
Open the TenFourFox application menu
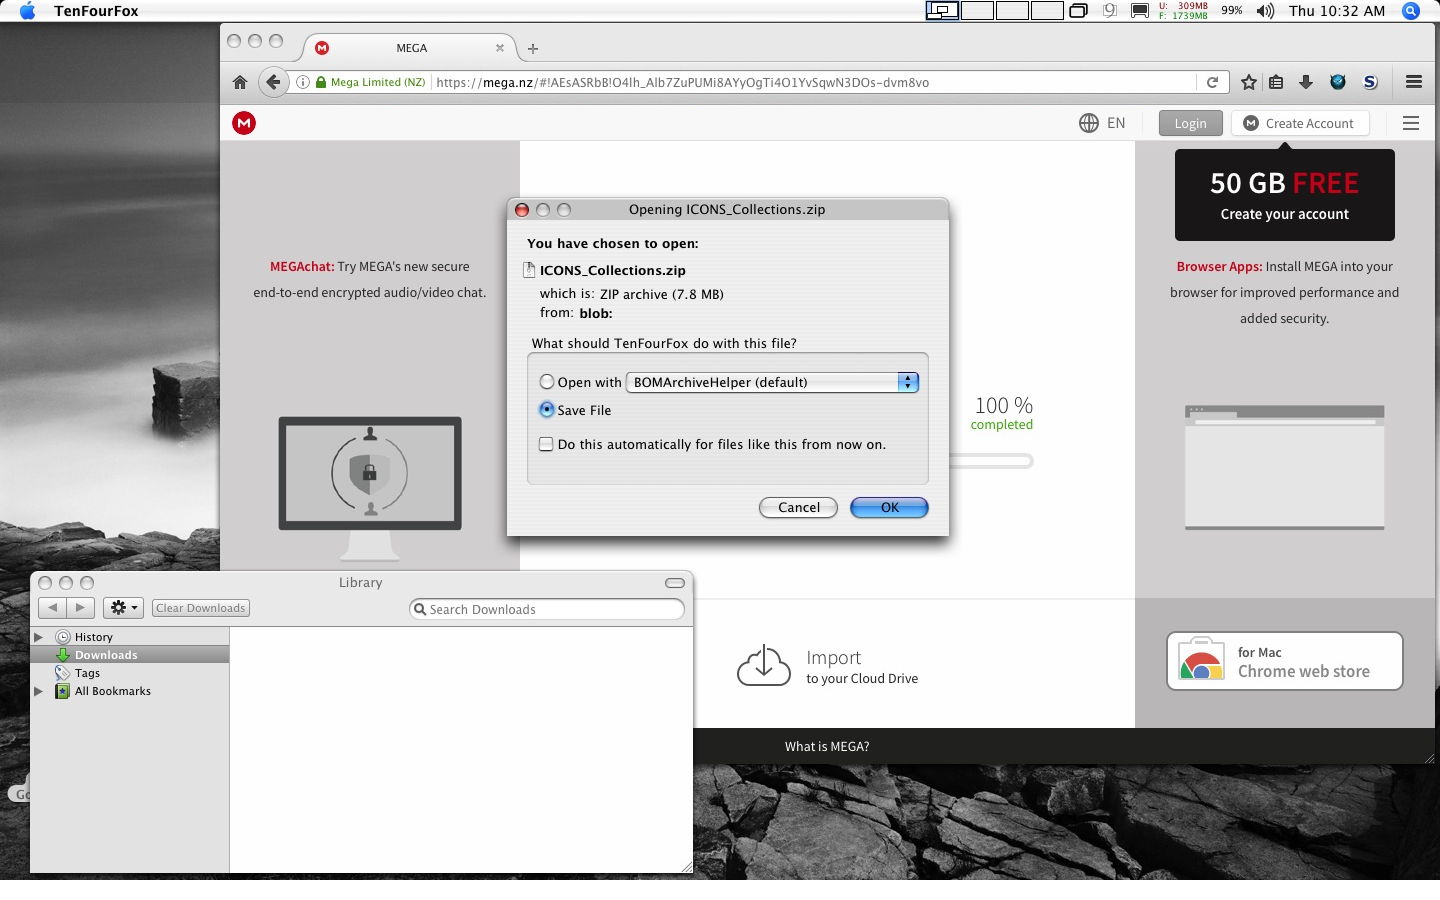(96, 11)
